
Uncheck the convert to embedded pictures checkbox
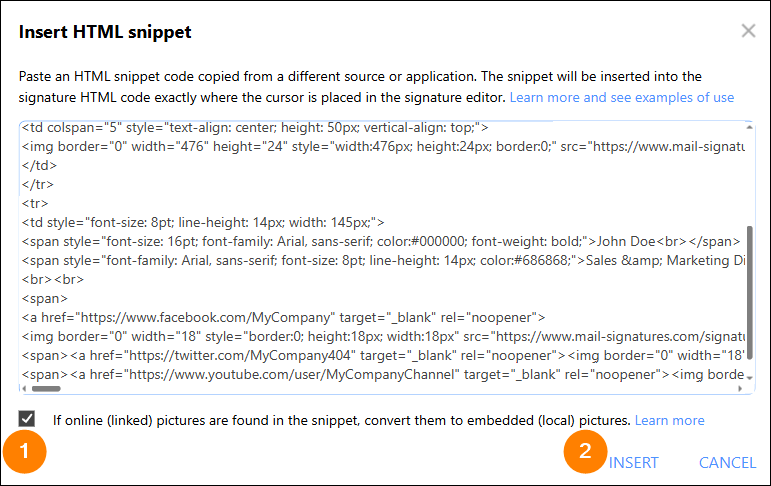pyautogui.click(x=27, y=419)
